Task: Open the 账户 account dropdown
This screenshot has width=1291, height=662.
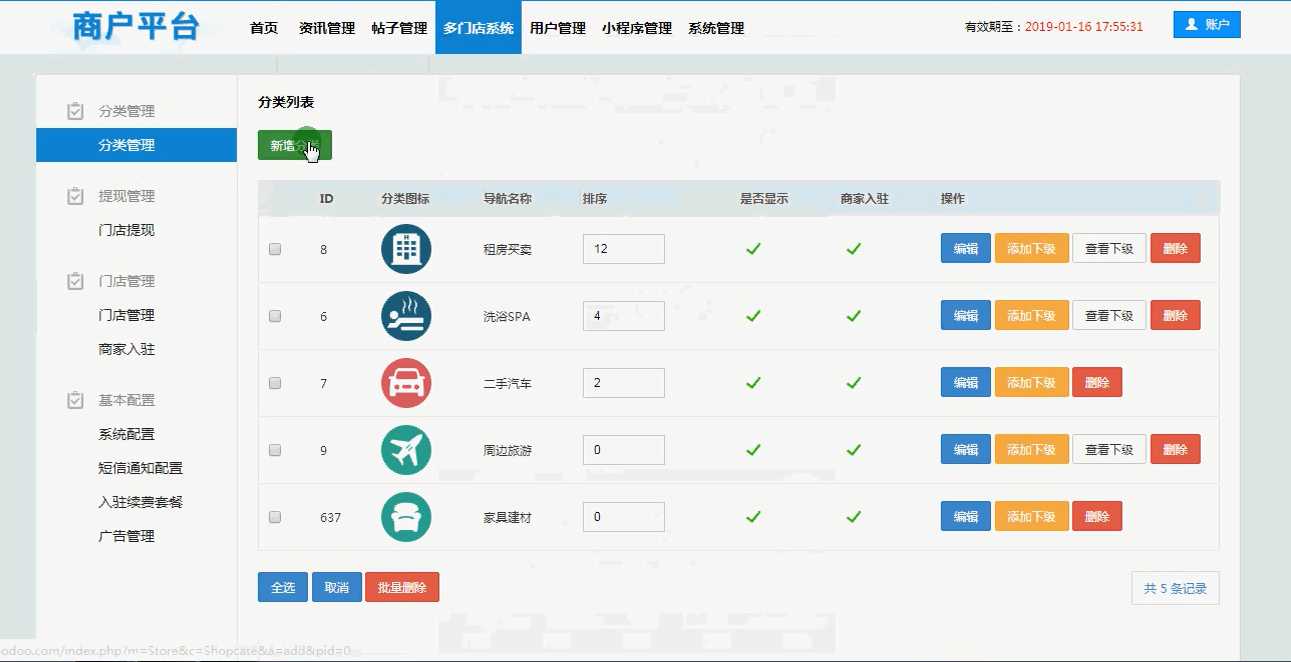Action: tap(1206, 25)
